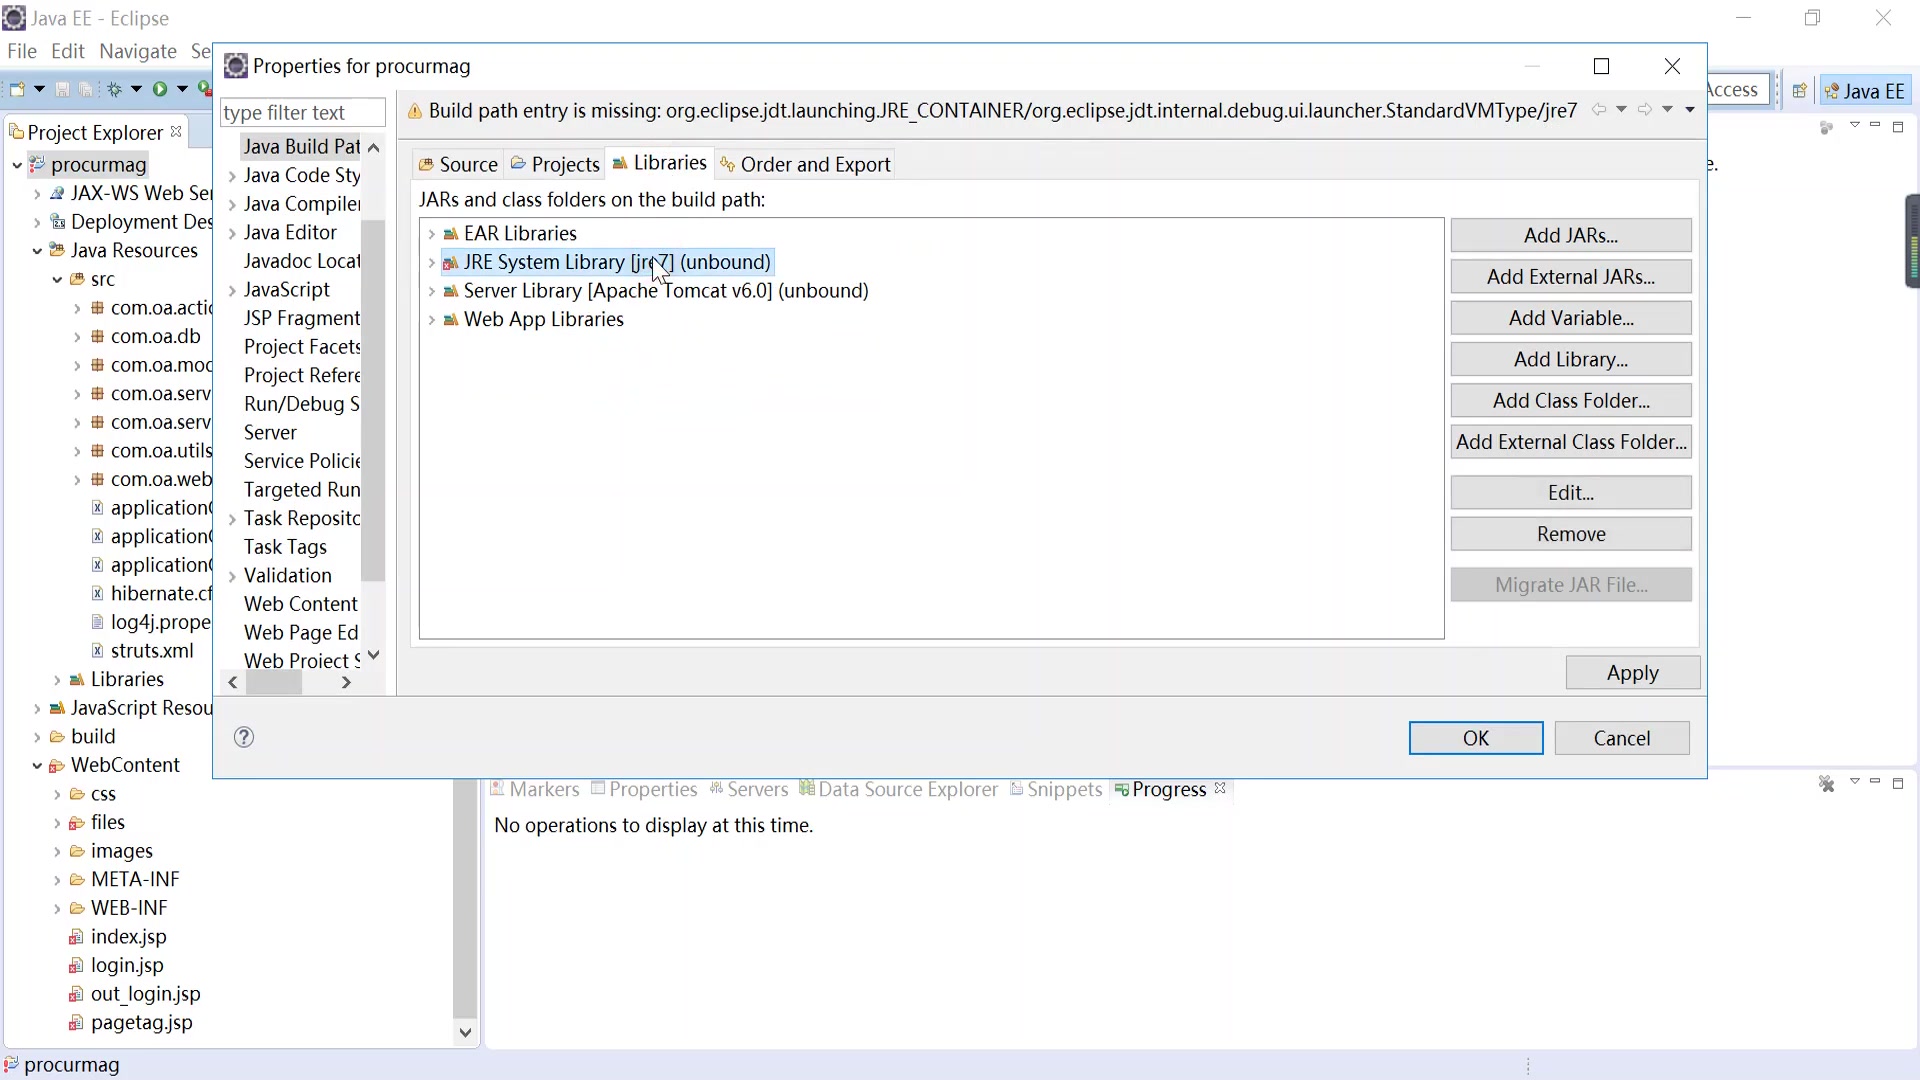Open the Snippets view tab
Image resolution: width=1920 pixels, height=1080 pixels.
1055,789
